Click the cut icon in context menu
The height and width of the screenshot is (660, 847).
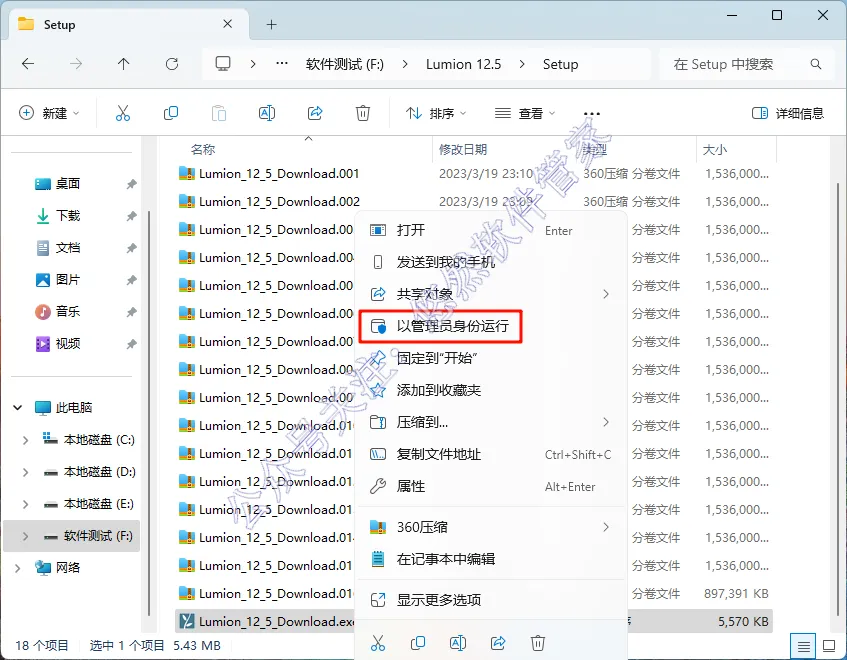[x=378, y=643]
